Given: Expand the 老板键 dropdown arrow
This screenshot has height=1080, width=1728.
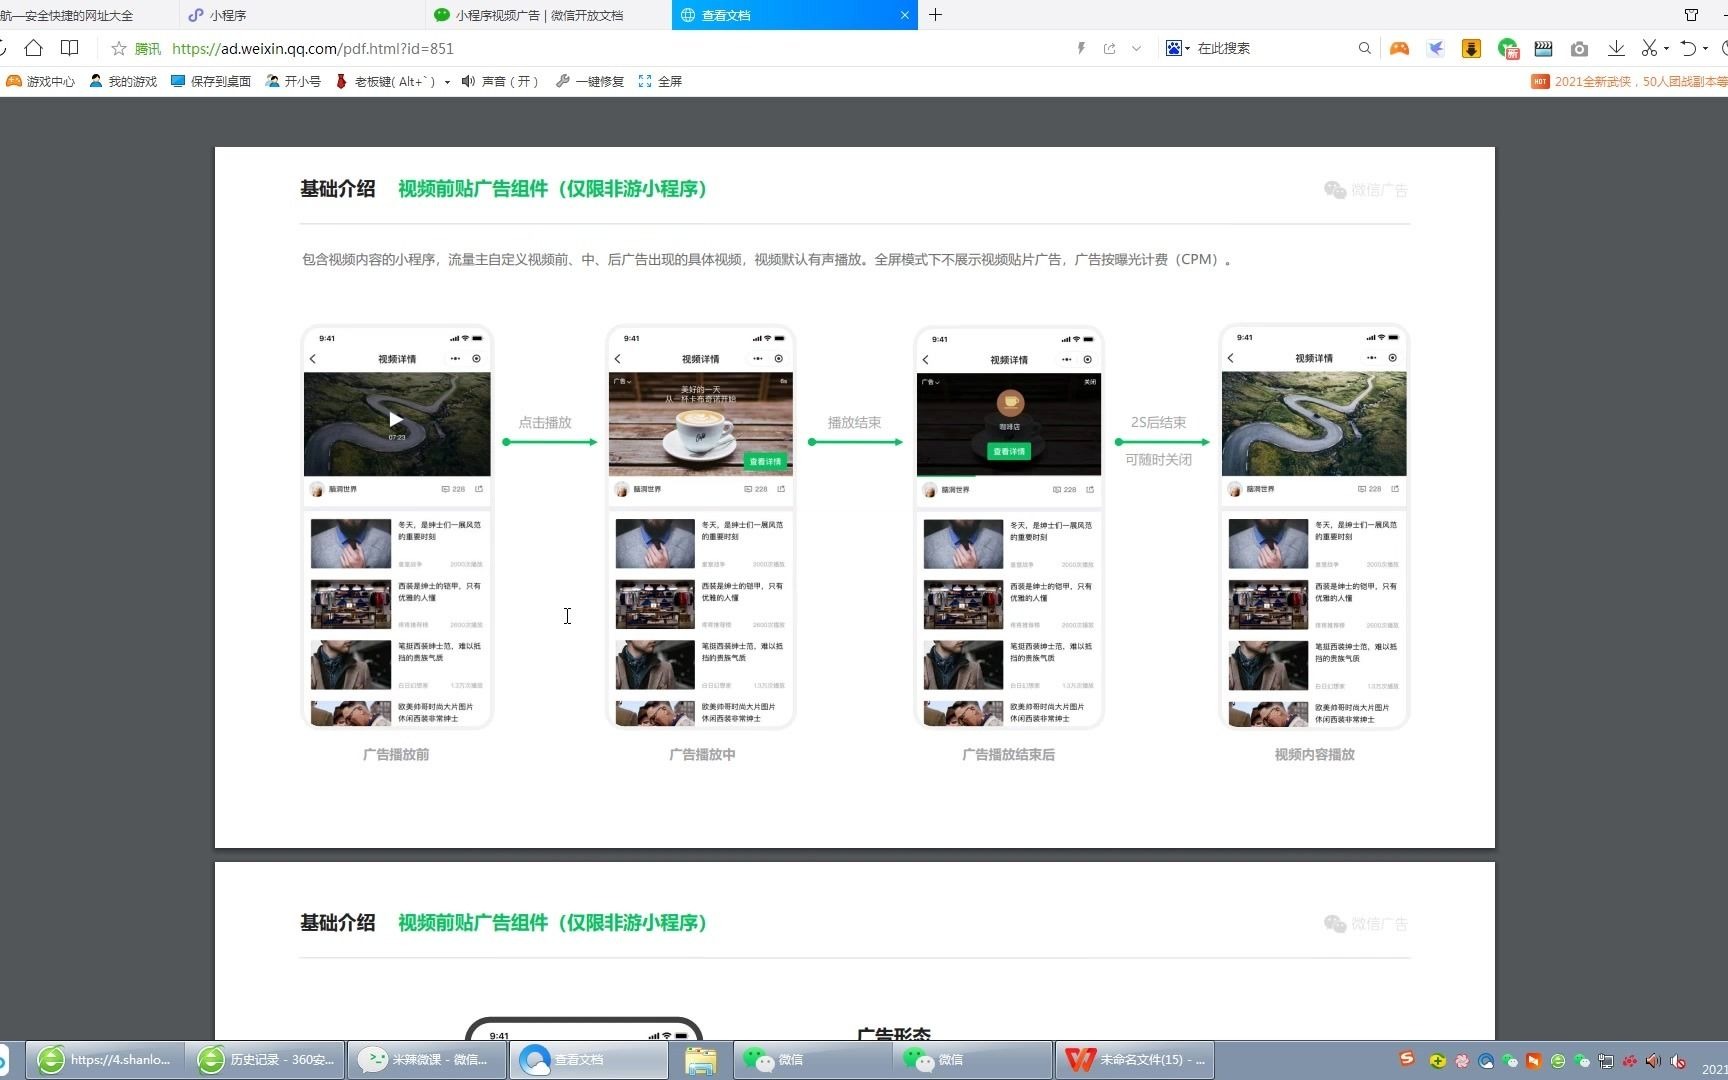Looking at the screenshot, I should coord(447,82).
